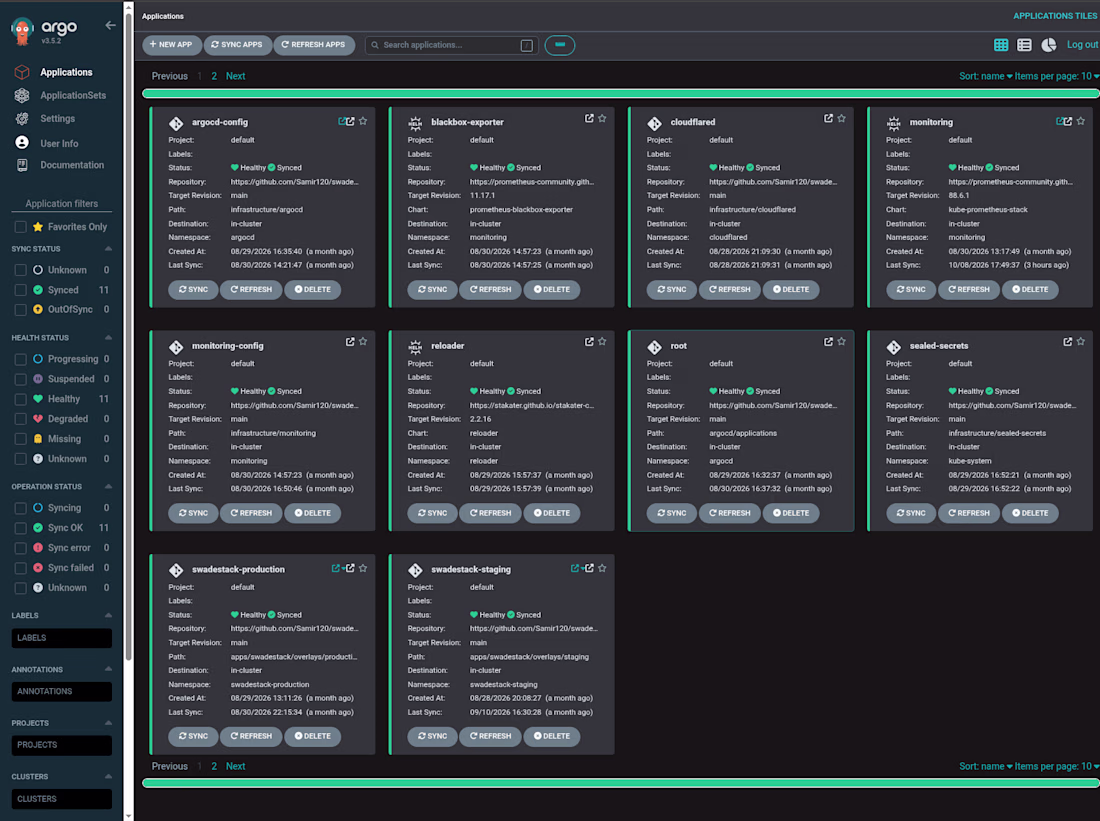Image resolution: width=1100 pixels, height=821 pixels.
Task: Select the Sync OK operation filter
Action: (x=20, y=528)
